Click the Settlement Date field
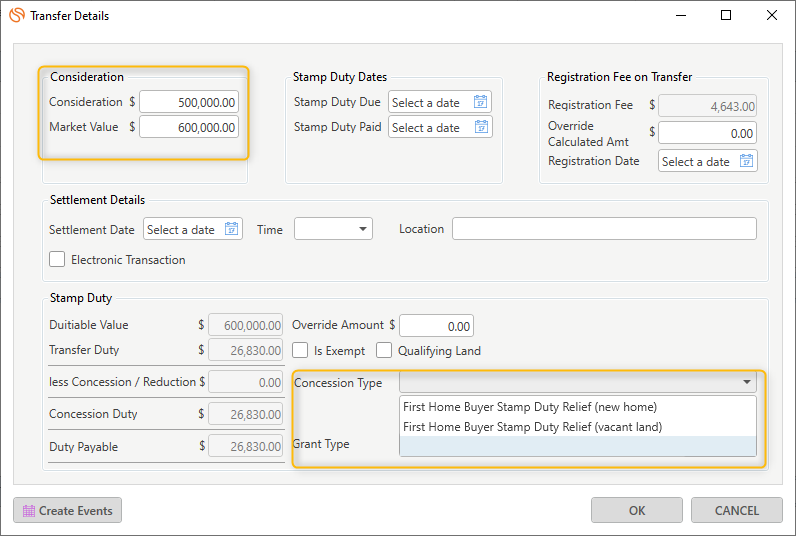Screen dimensions: 796x536 point(193,229)
